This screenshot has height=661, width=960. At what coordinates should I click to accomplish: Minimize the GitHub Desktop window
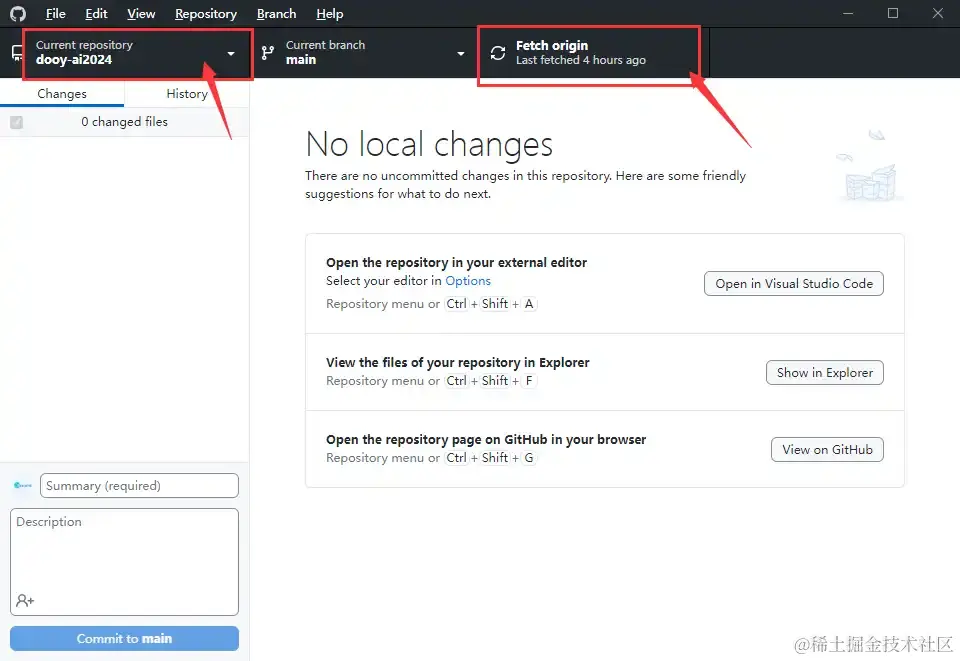848,13
